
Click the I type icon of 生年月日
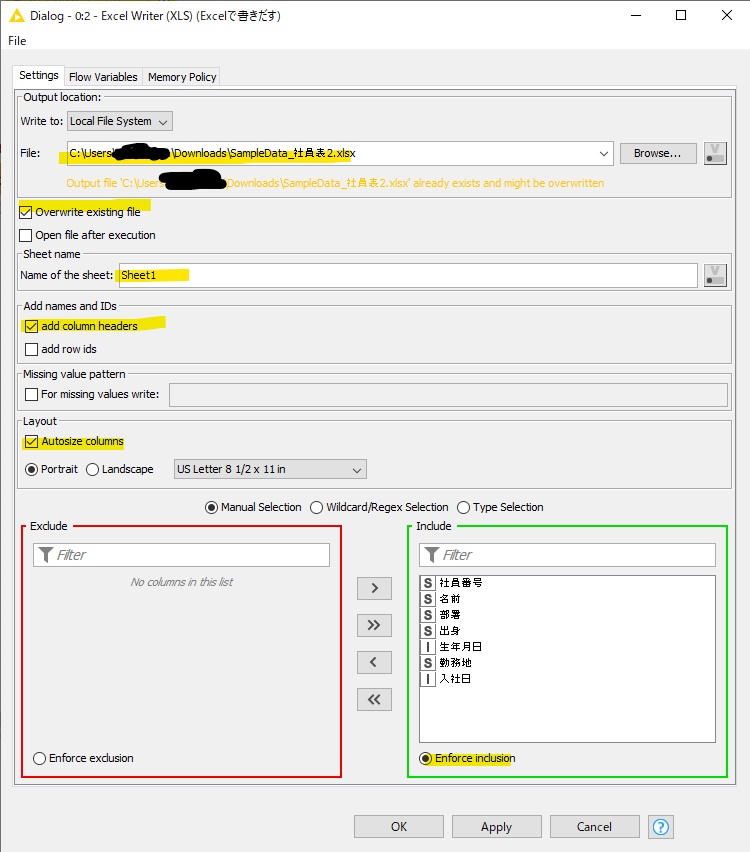(x=428, y=647)
